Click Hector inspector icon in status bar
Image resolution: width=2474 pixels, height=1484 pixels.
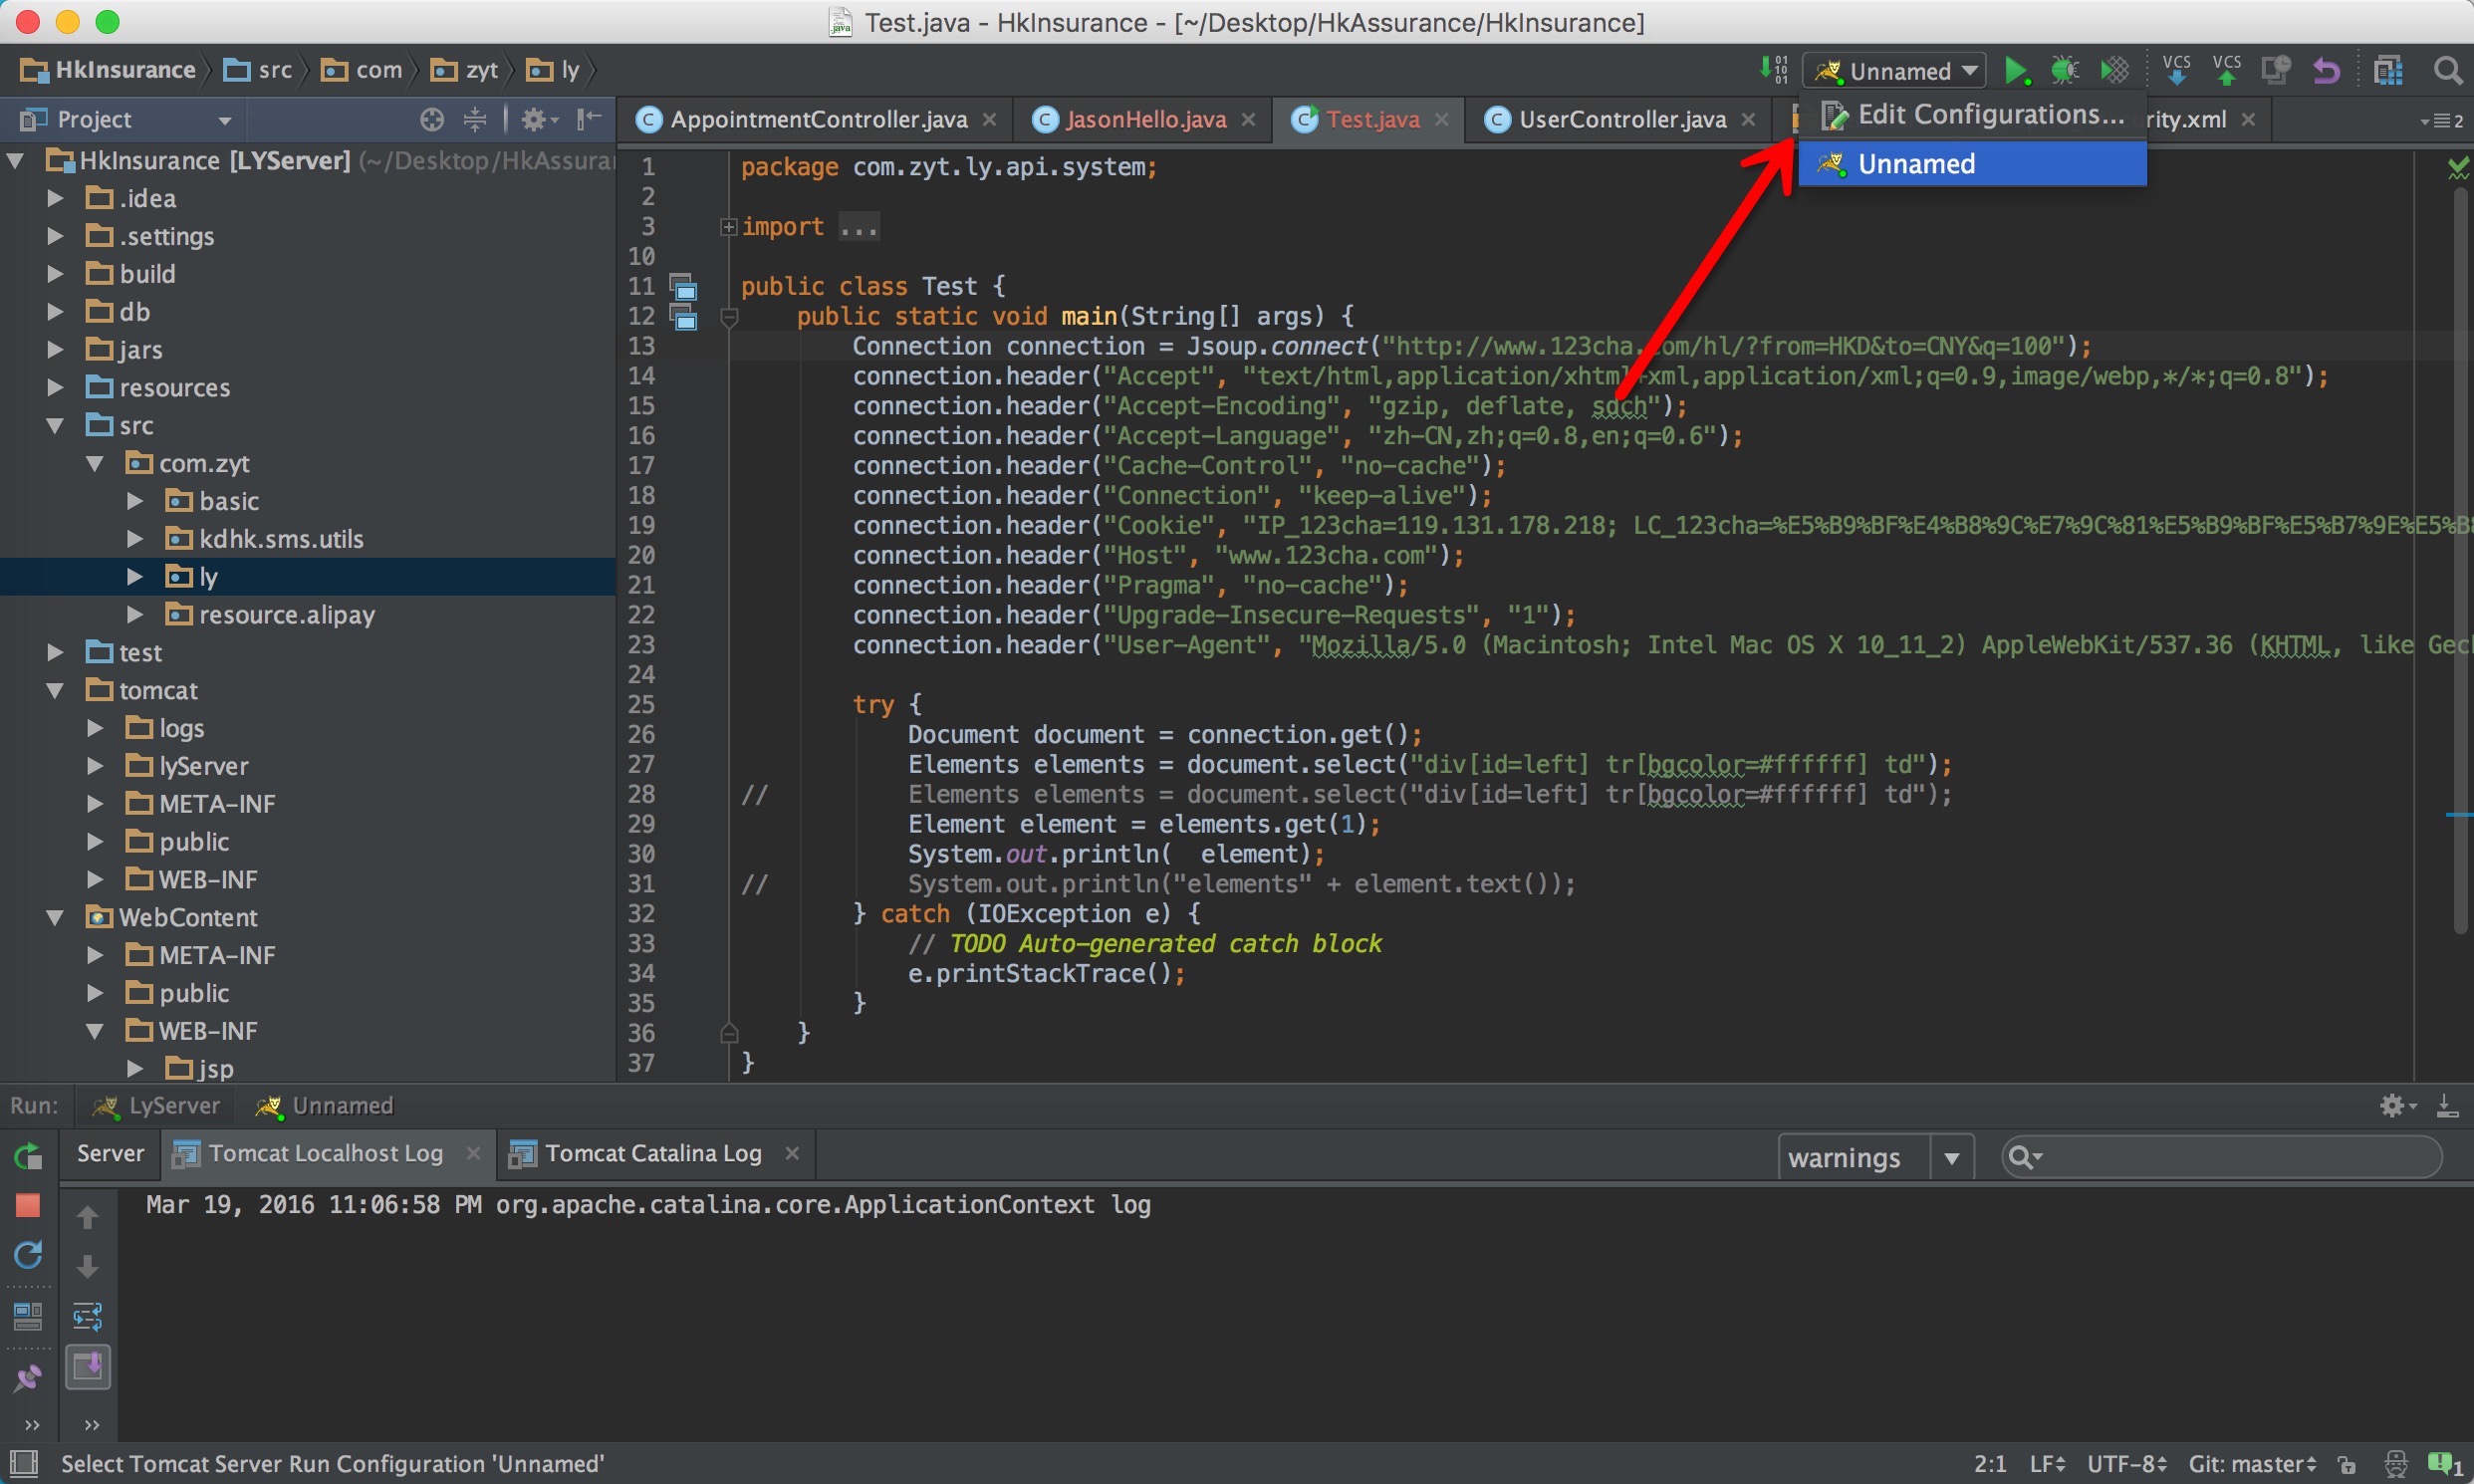pyautogui.click(x=2395, y=1465)
